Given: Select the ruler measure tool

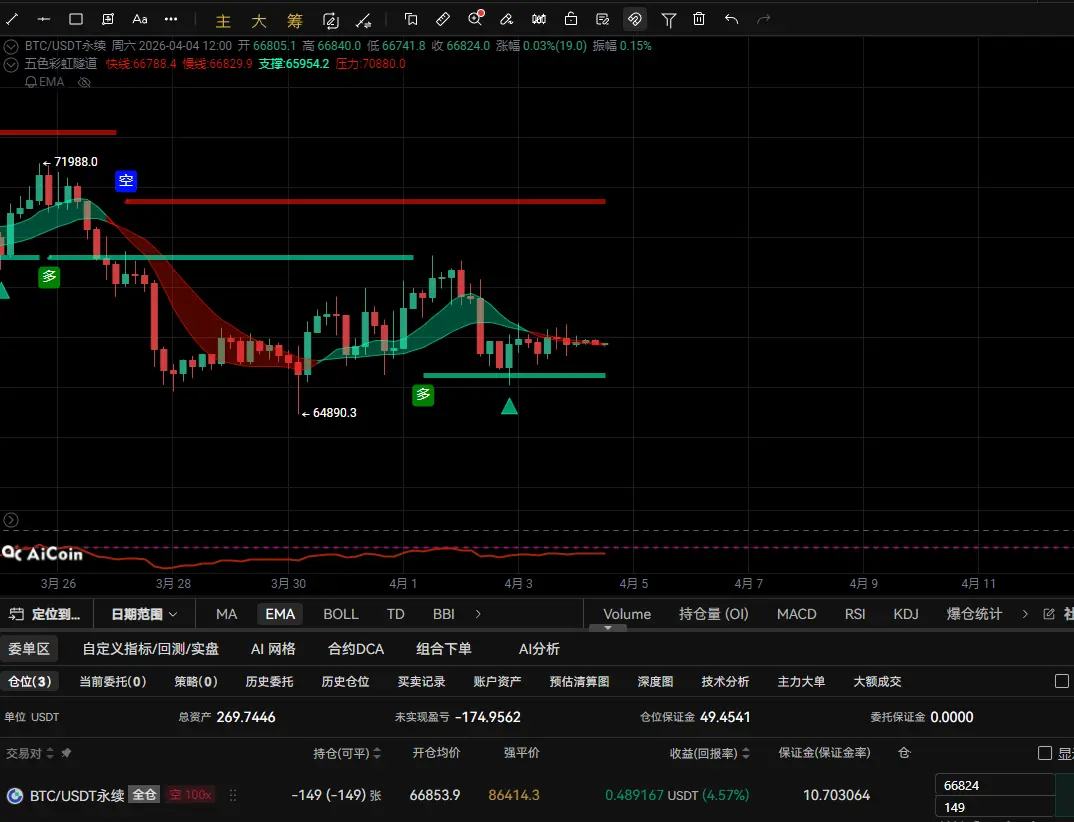Looking at the screenshot, I should [443, 19].
